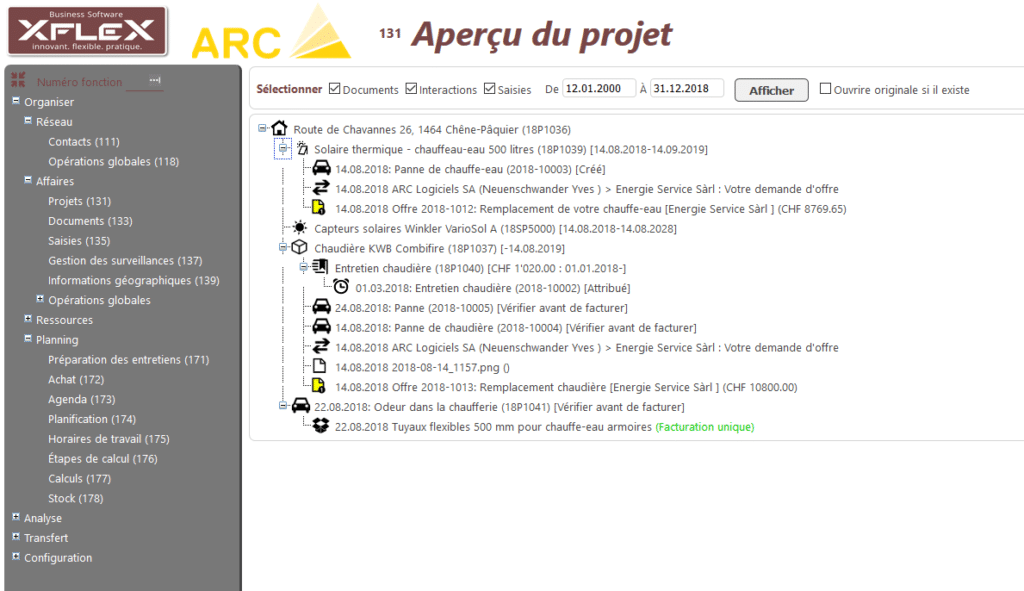Open Préparation des entretiens (171)

coord(129,360)
